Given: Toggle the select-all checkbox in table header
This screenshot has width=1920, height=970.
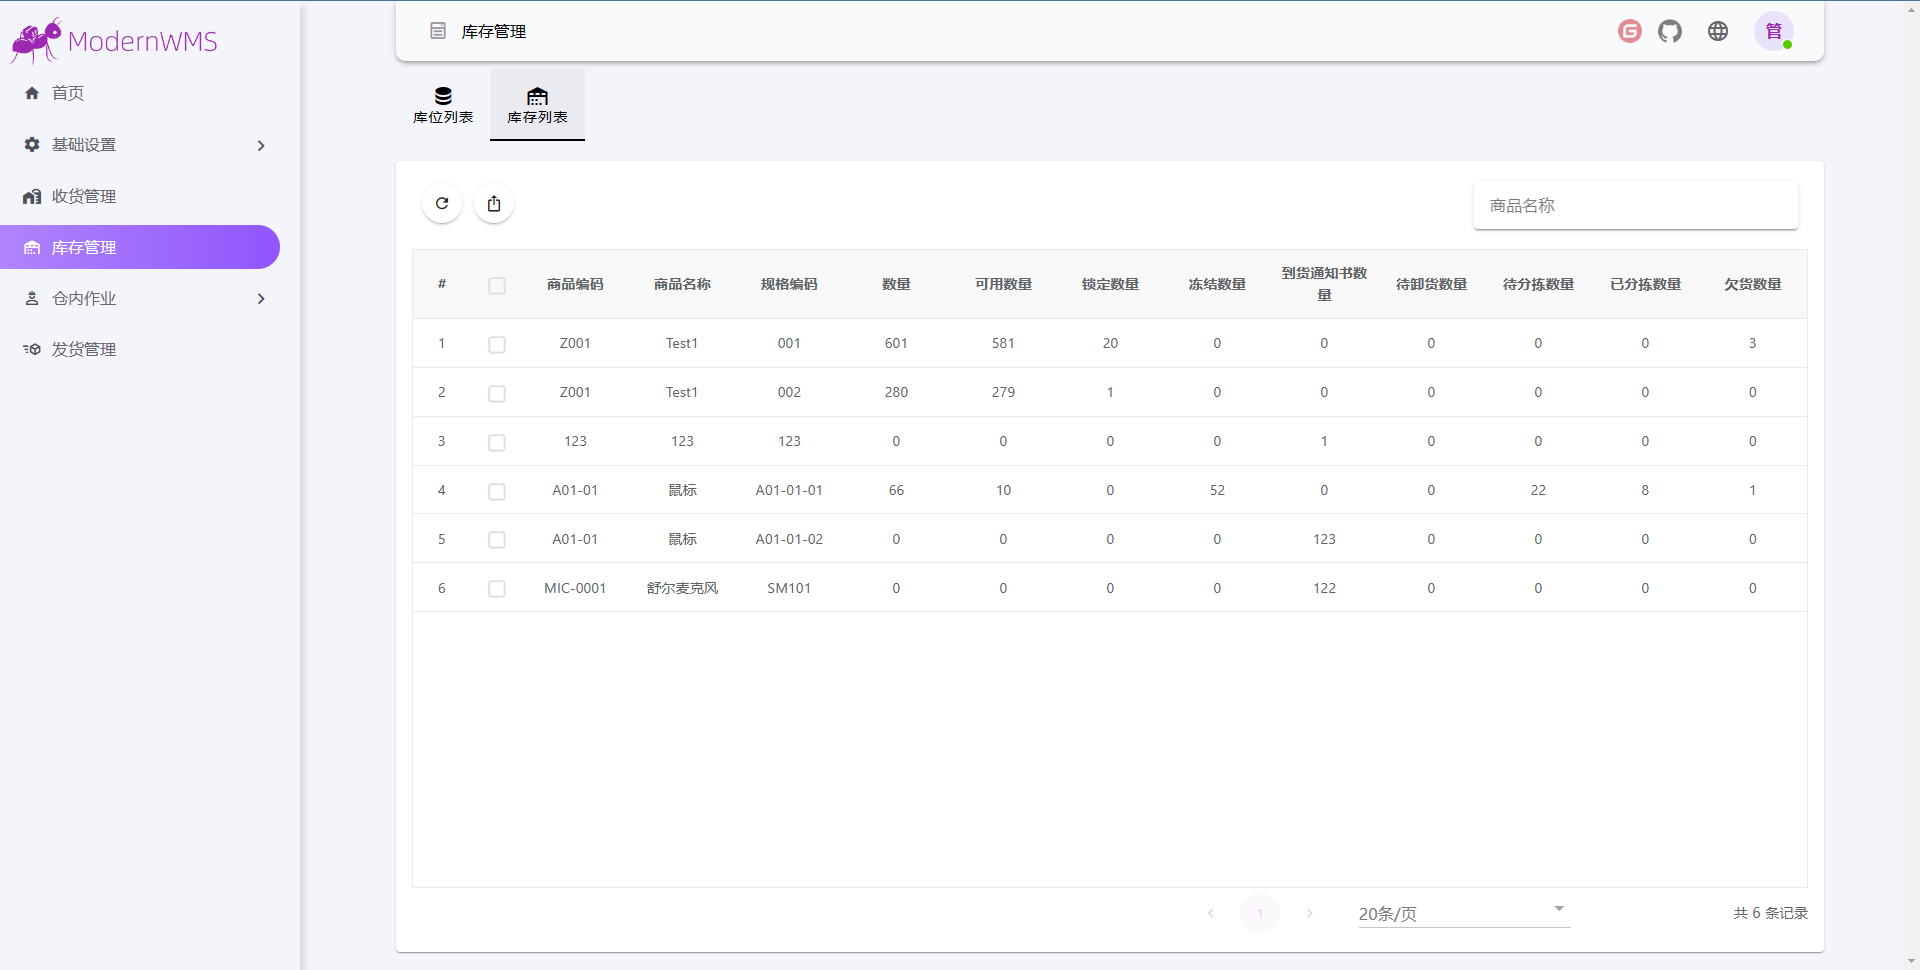Looking at the screenshot, I should [x=497, y=286].
